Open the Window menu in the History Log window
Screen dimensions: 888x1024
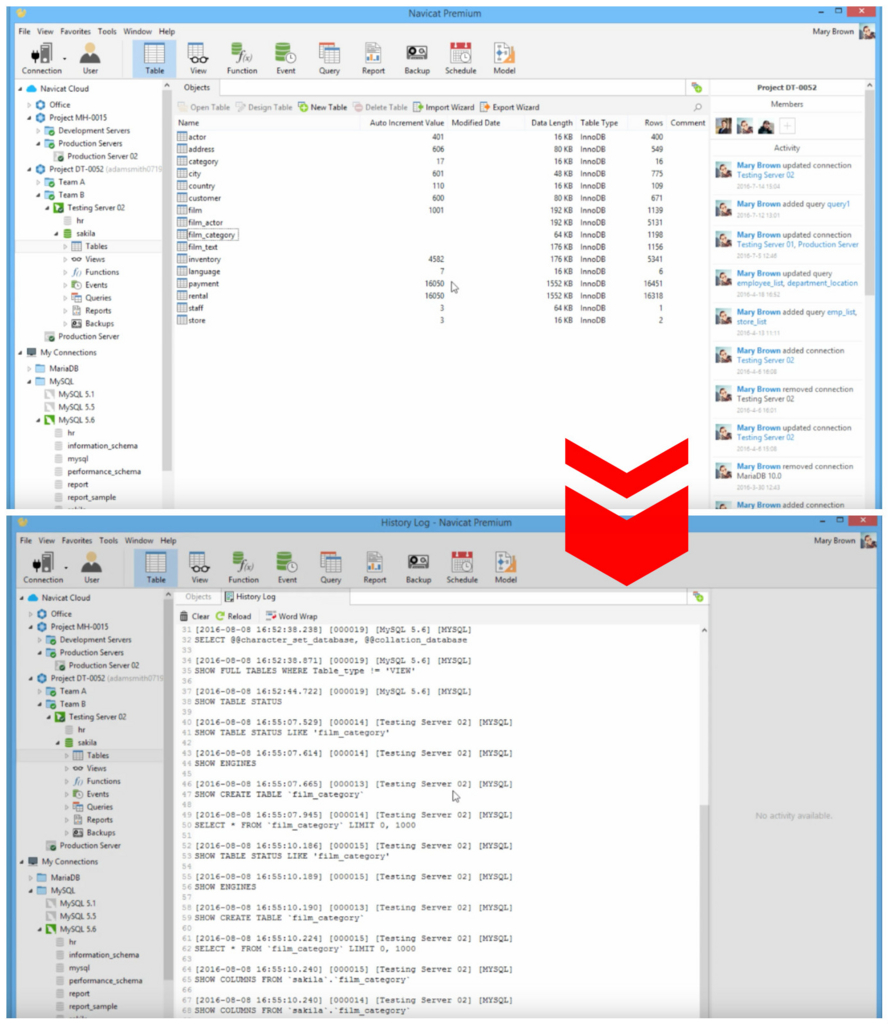pos(139,541)
